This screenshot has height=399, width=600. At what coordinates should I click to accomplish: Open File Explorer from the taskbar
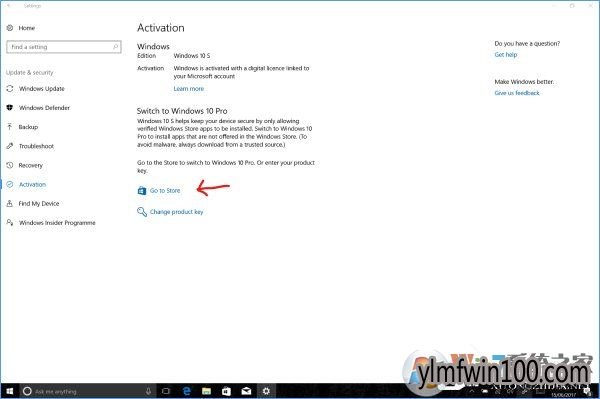pos(206,391)
